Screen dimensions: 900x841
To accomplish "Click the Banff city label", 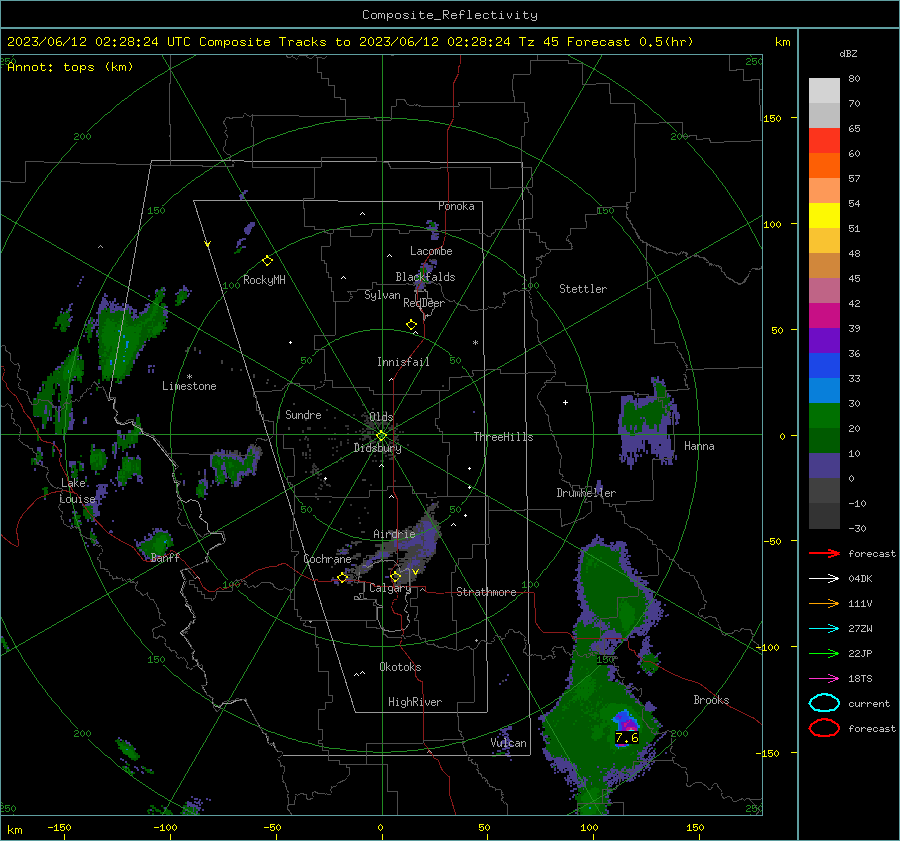I will point(165,558).
